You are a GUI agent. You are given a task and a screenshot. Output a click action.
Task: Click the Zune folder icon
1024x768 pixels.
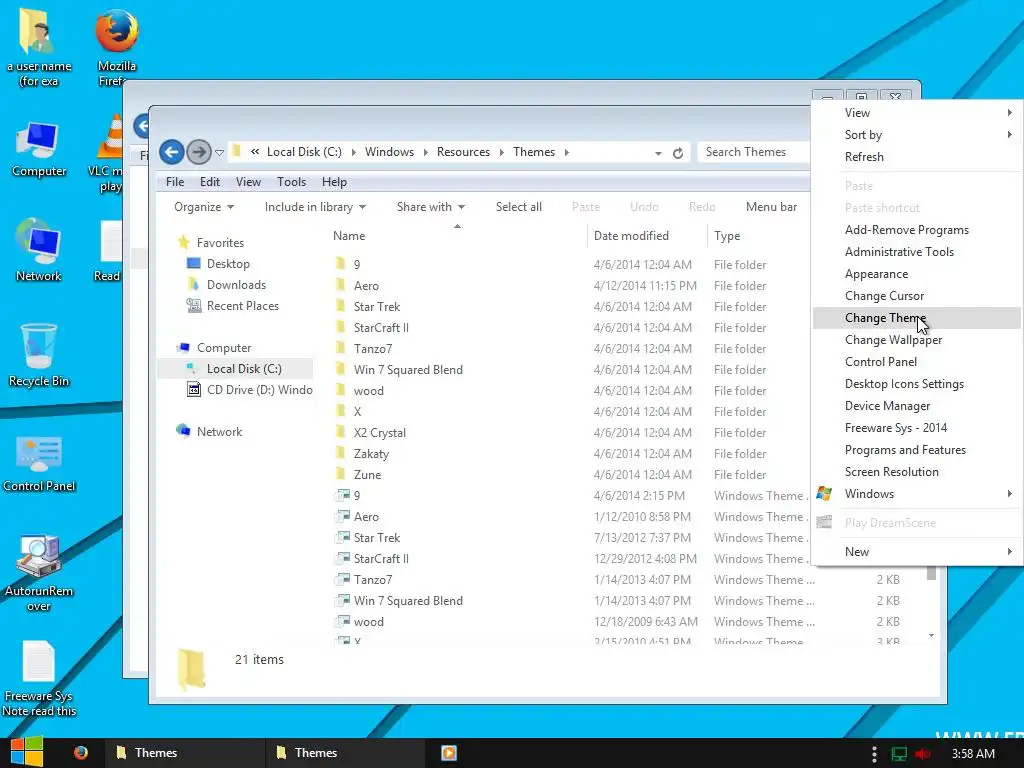(x=340, y=474)
